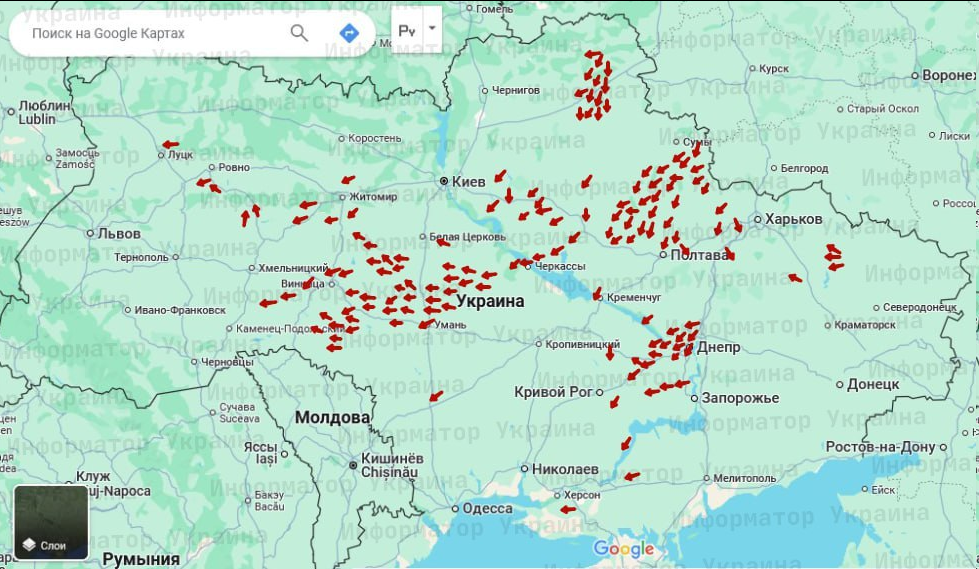This screenshot has width=979, height=569.
Task: Click the Кропивницкий city label
Action: [x=583, y=344]
